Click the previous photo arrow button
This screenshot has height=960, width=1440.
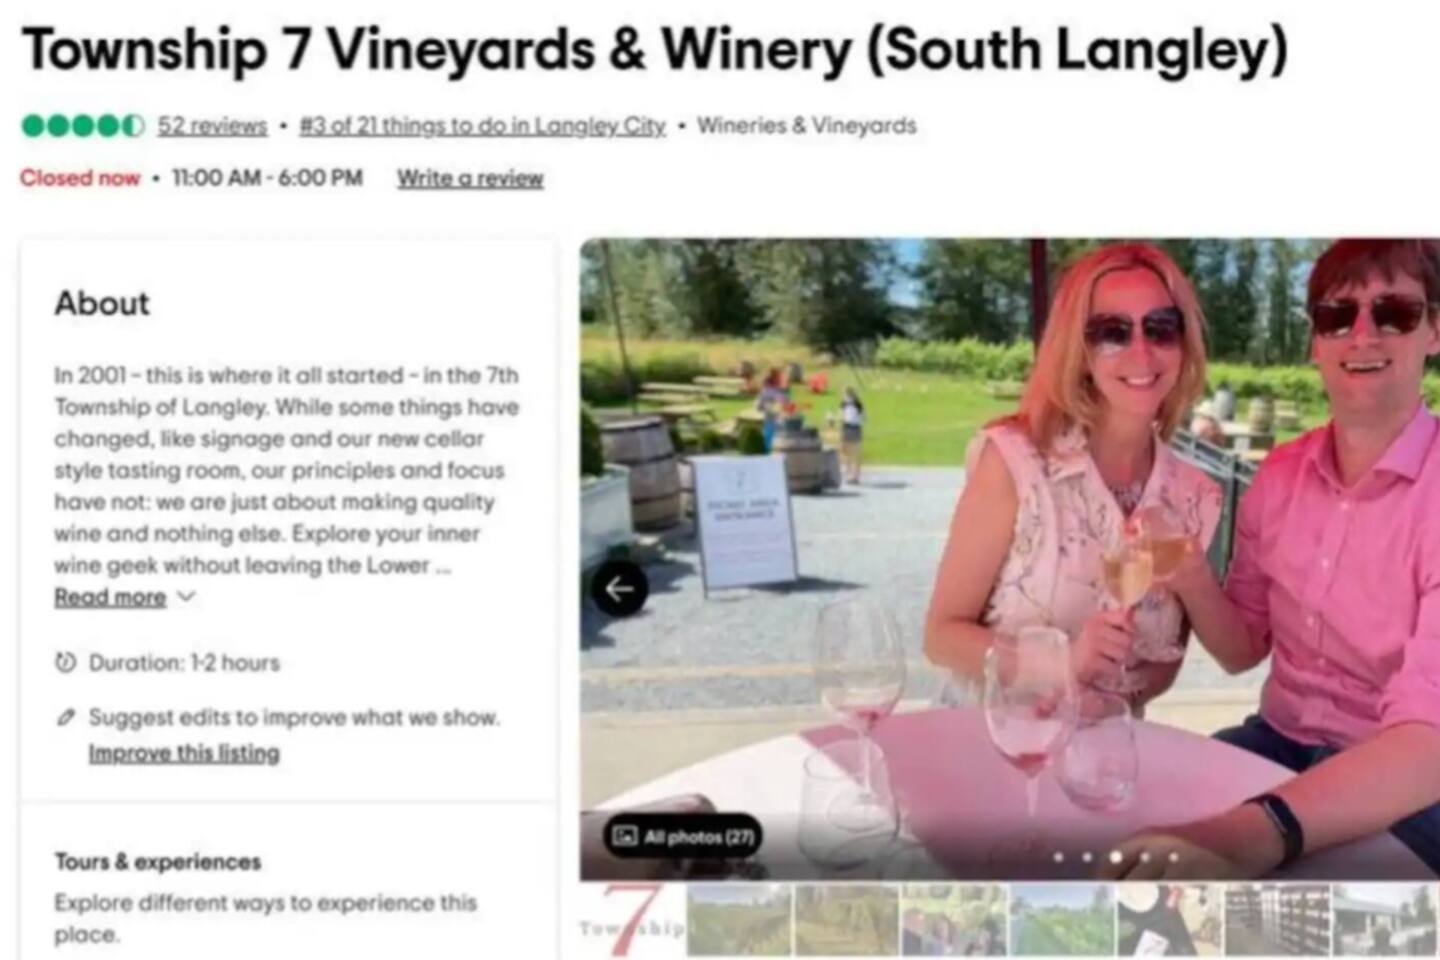click(x=619, y=589)
